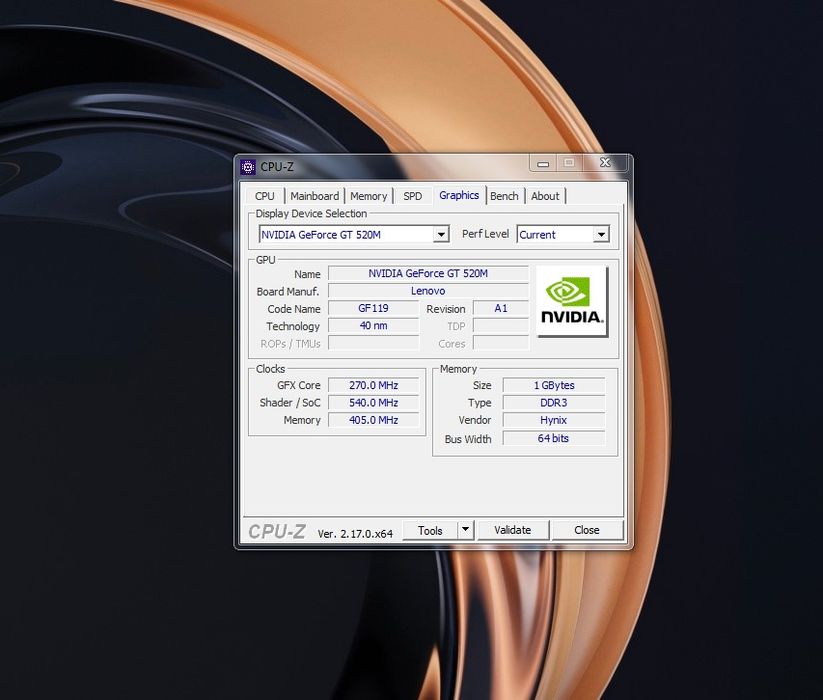823x700 pixels.
Task: Open the Bench tab
Action: [504, 196]
